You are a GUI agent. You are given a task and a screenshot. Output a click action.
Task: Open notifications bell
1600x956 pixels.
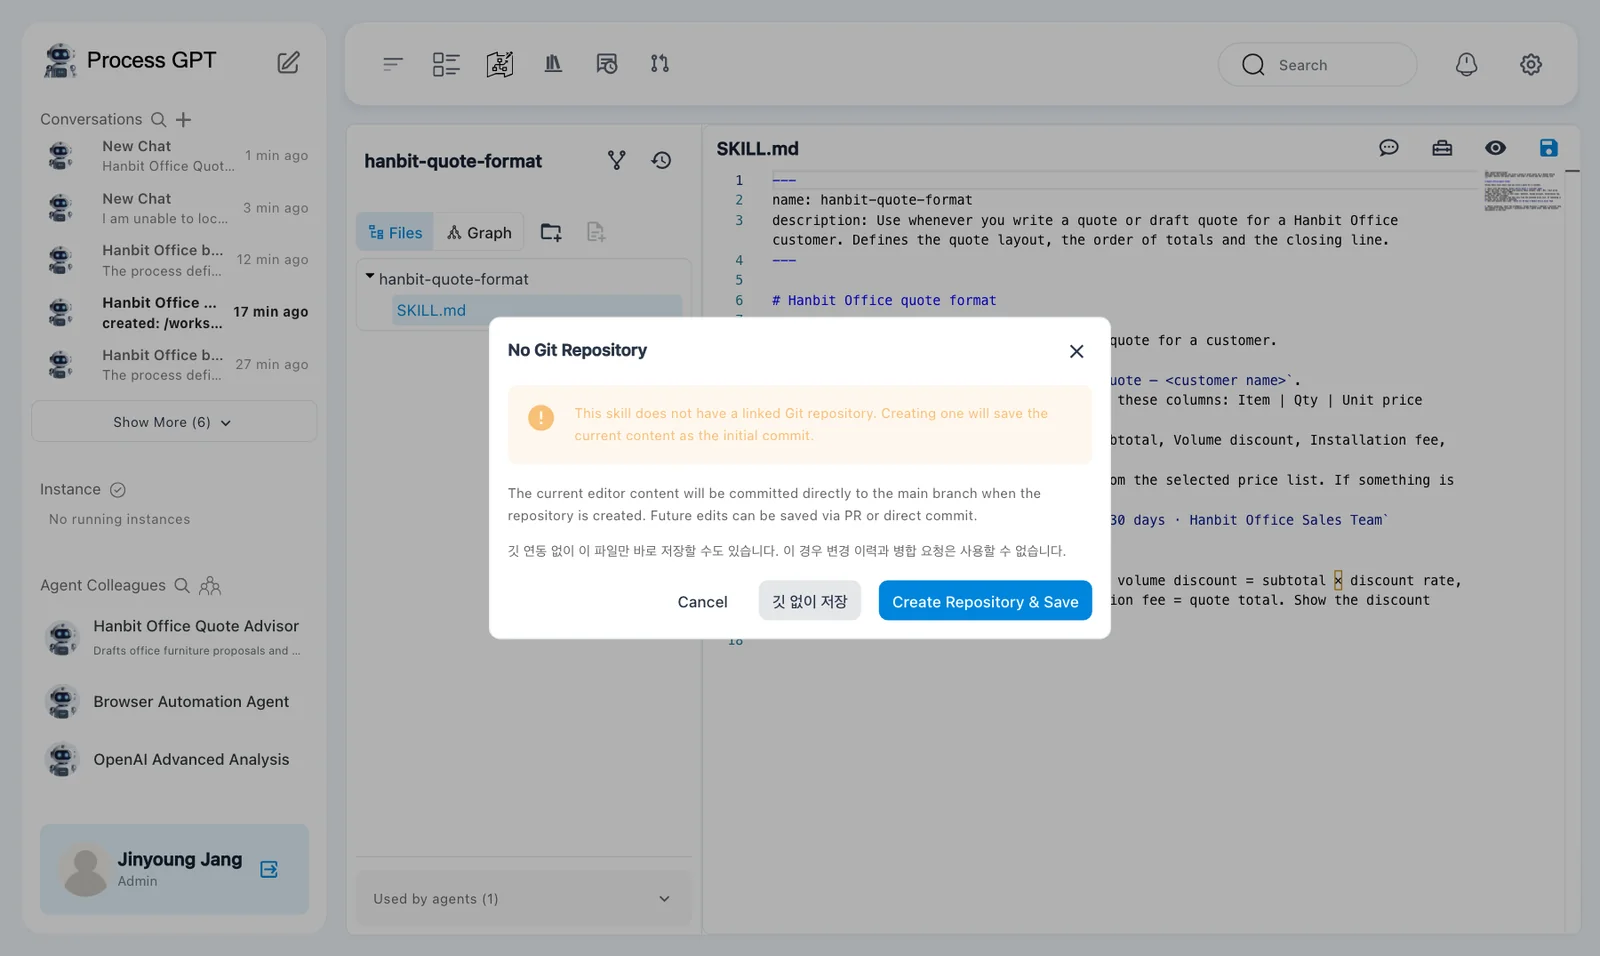point(1466,65)
